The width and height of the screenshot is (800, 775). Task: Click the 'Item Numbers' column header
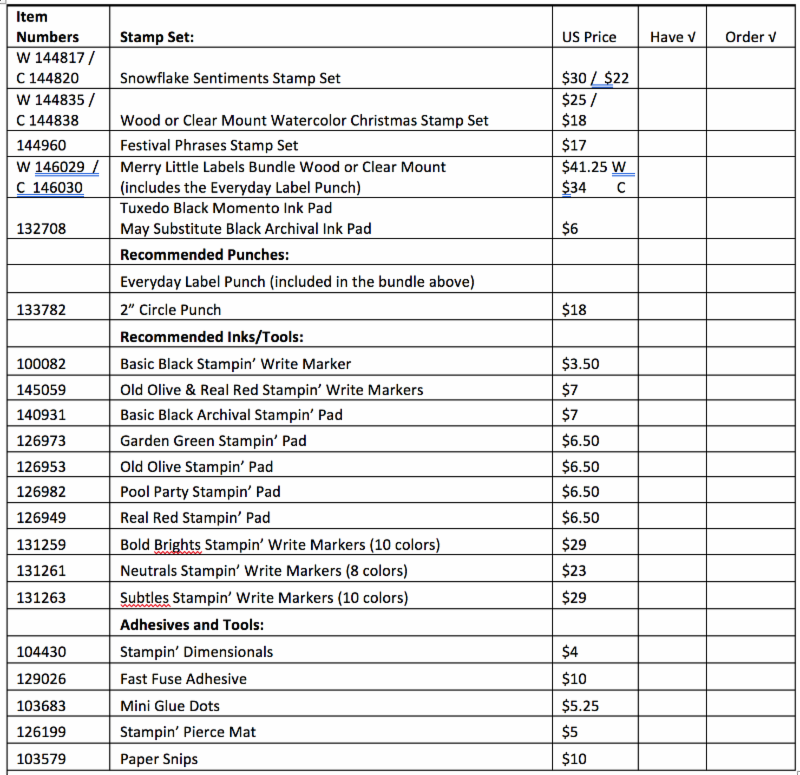[47, 27]
